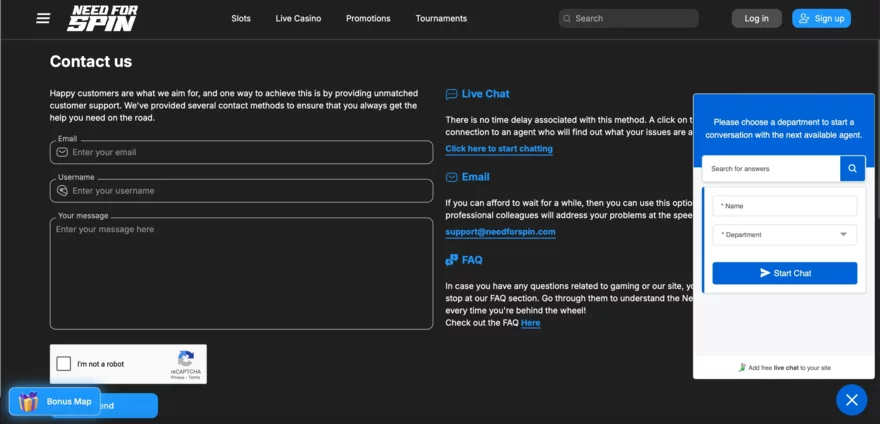Navigate to Tournaments

click(x=441, y=18)
